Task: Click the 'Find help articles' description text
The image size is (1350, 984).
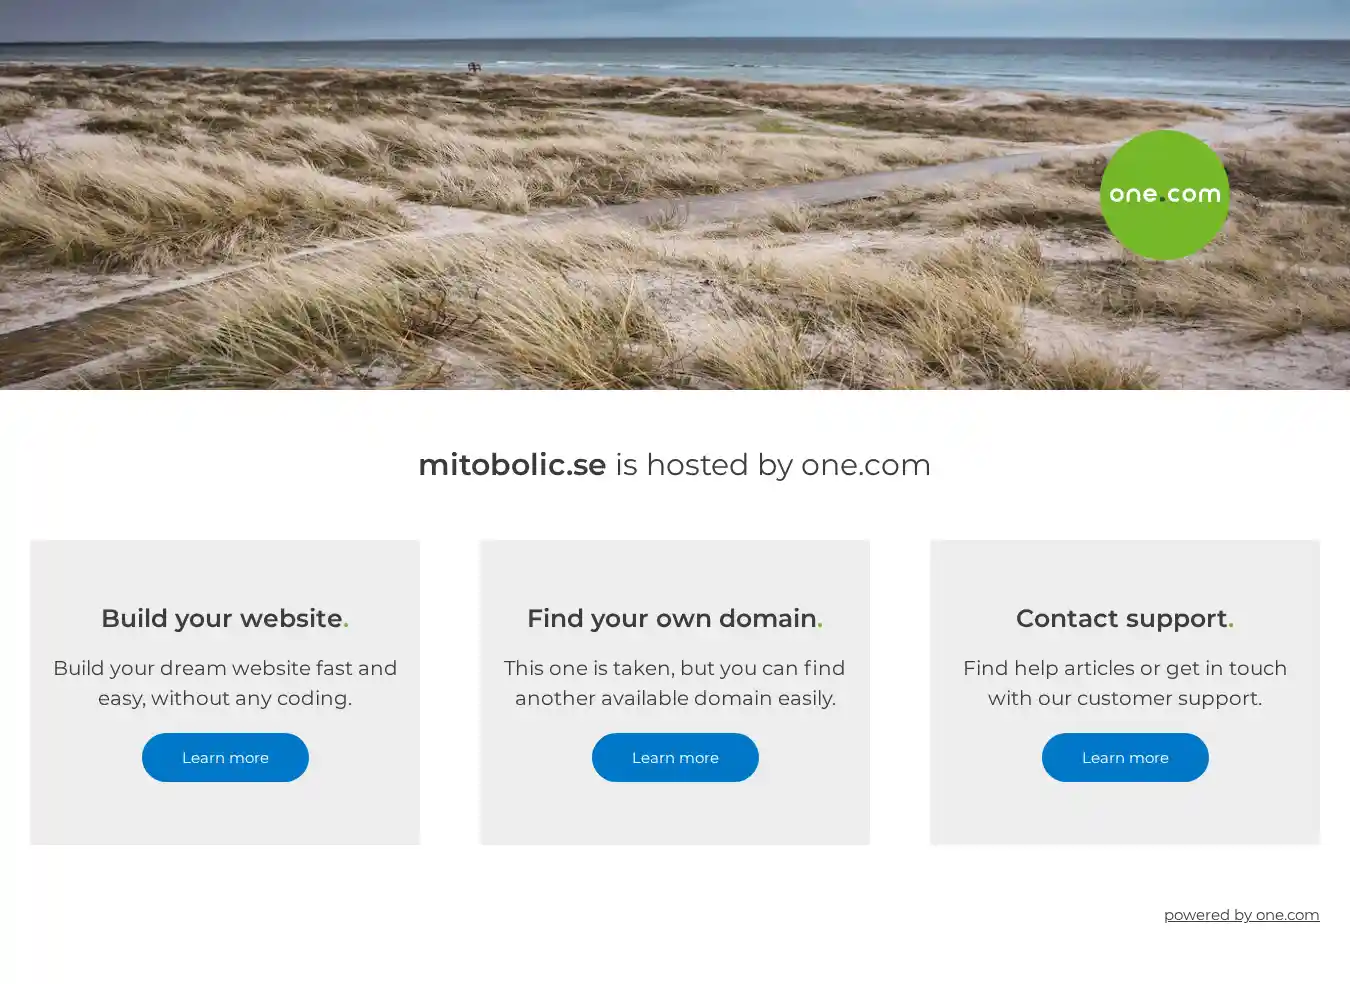Action: pyautogui.click(x=1125, y=683)
